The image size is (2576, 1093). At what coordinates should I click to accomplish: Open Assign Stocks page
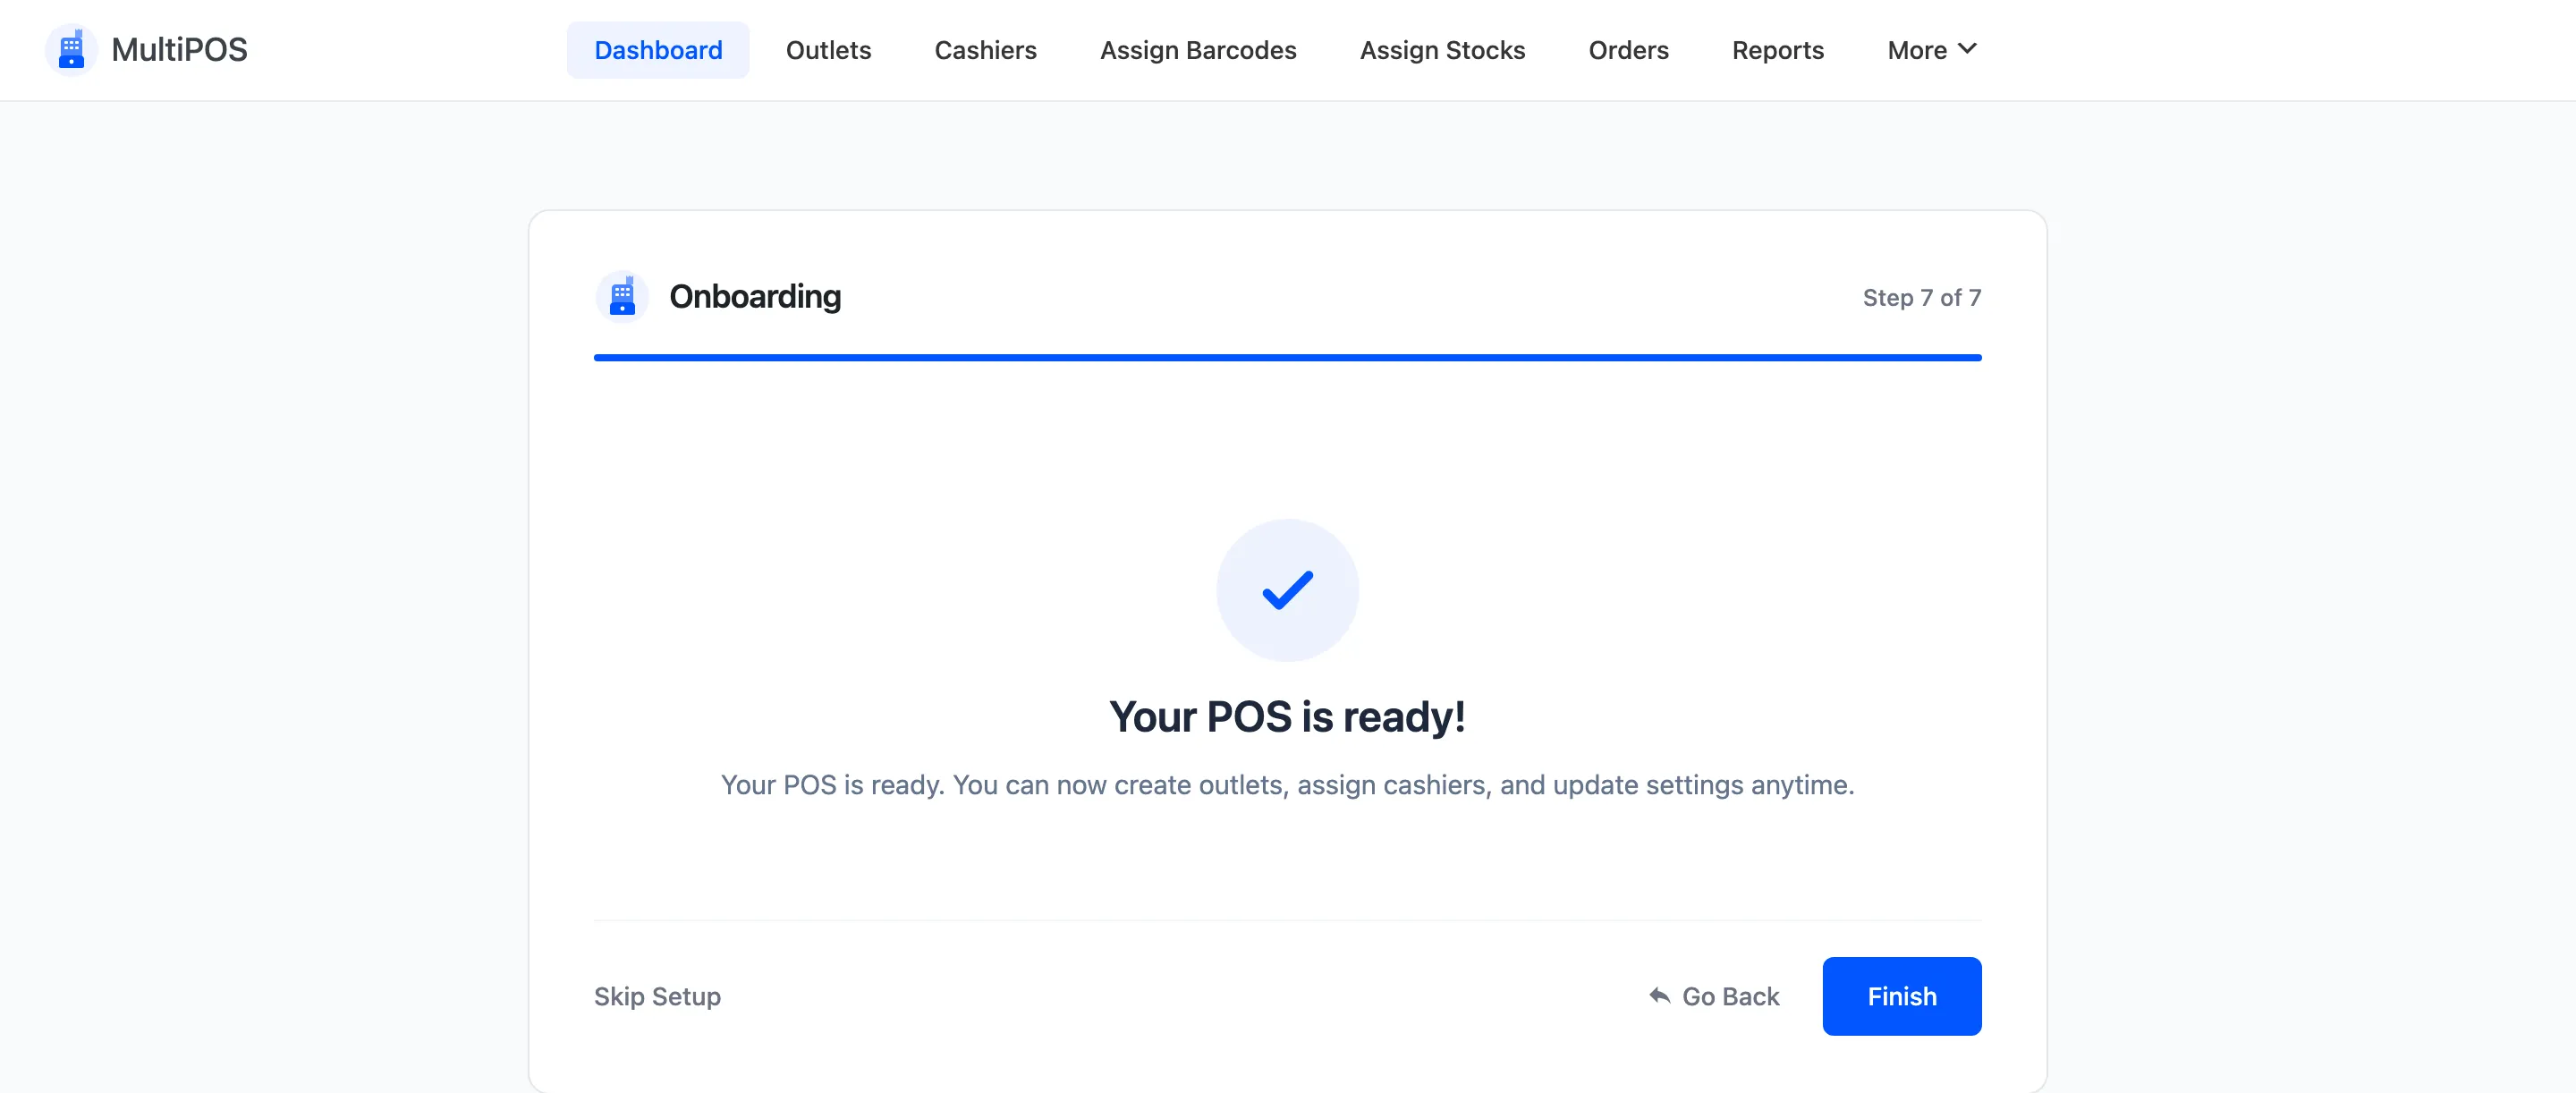1442,50
